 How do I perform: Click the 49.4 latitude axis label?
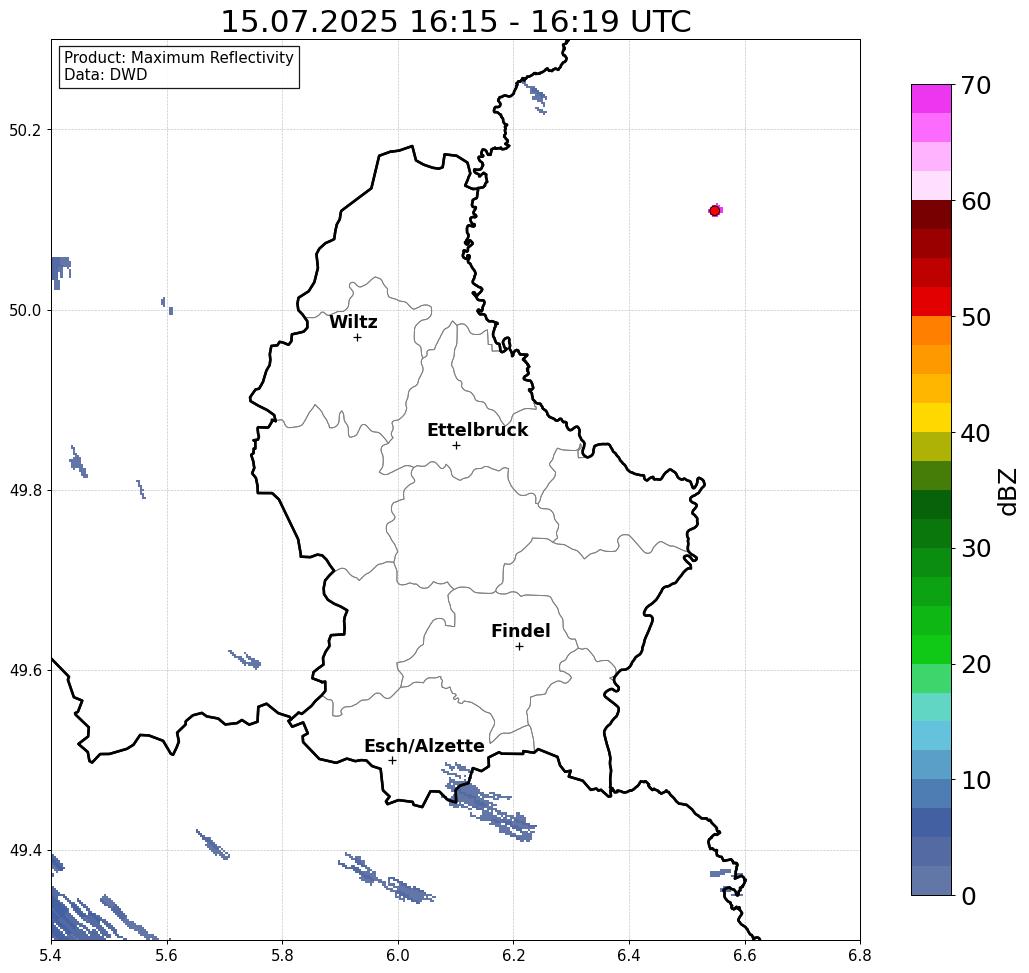[x=25, y=851]
